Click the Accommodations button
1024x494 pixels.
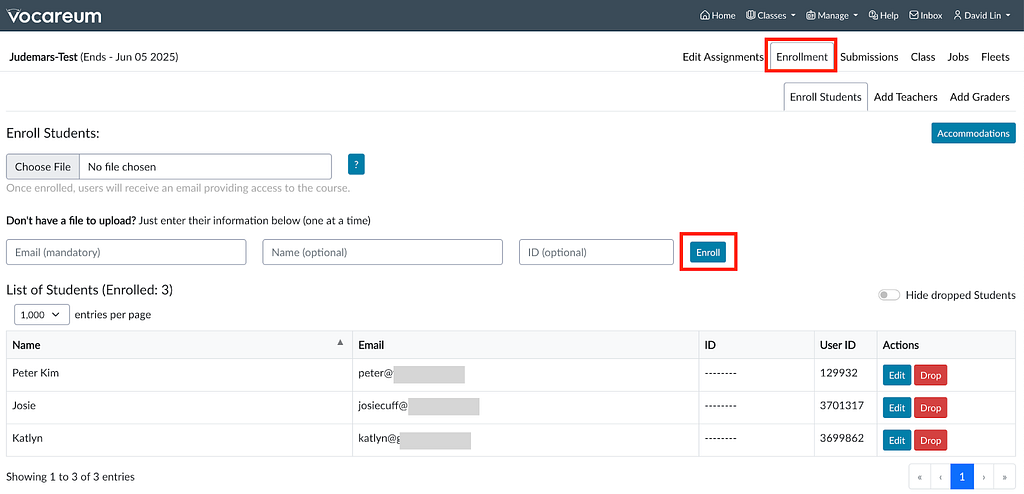973,133
